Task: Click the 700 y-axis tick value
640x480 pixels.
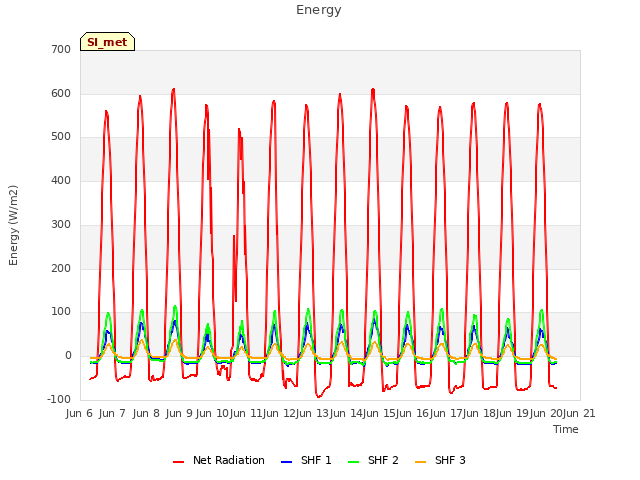Action: [x=61, y=49]
